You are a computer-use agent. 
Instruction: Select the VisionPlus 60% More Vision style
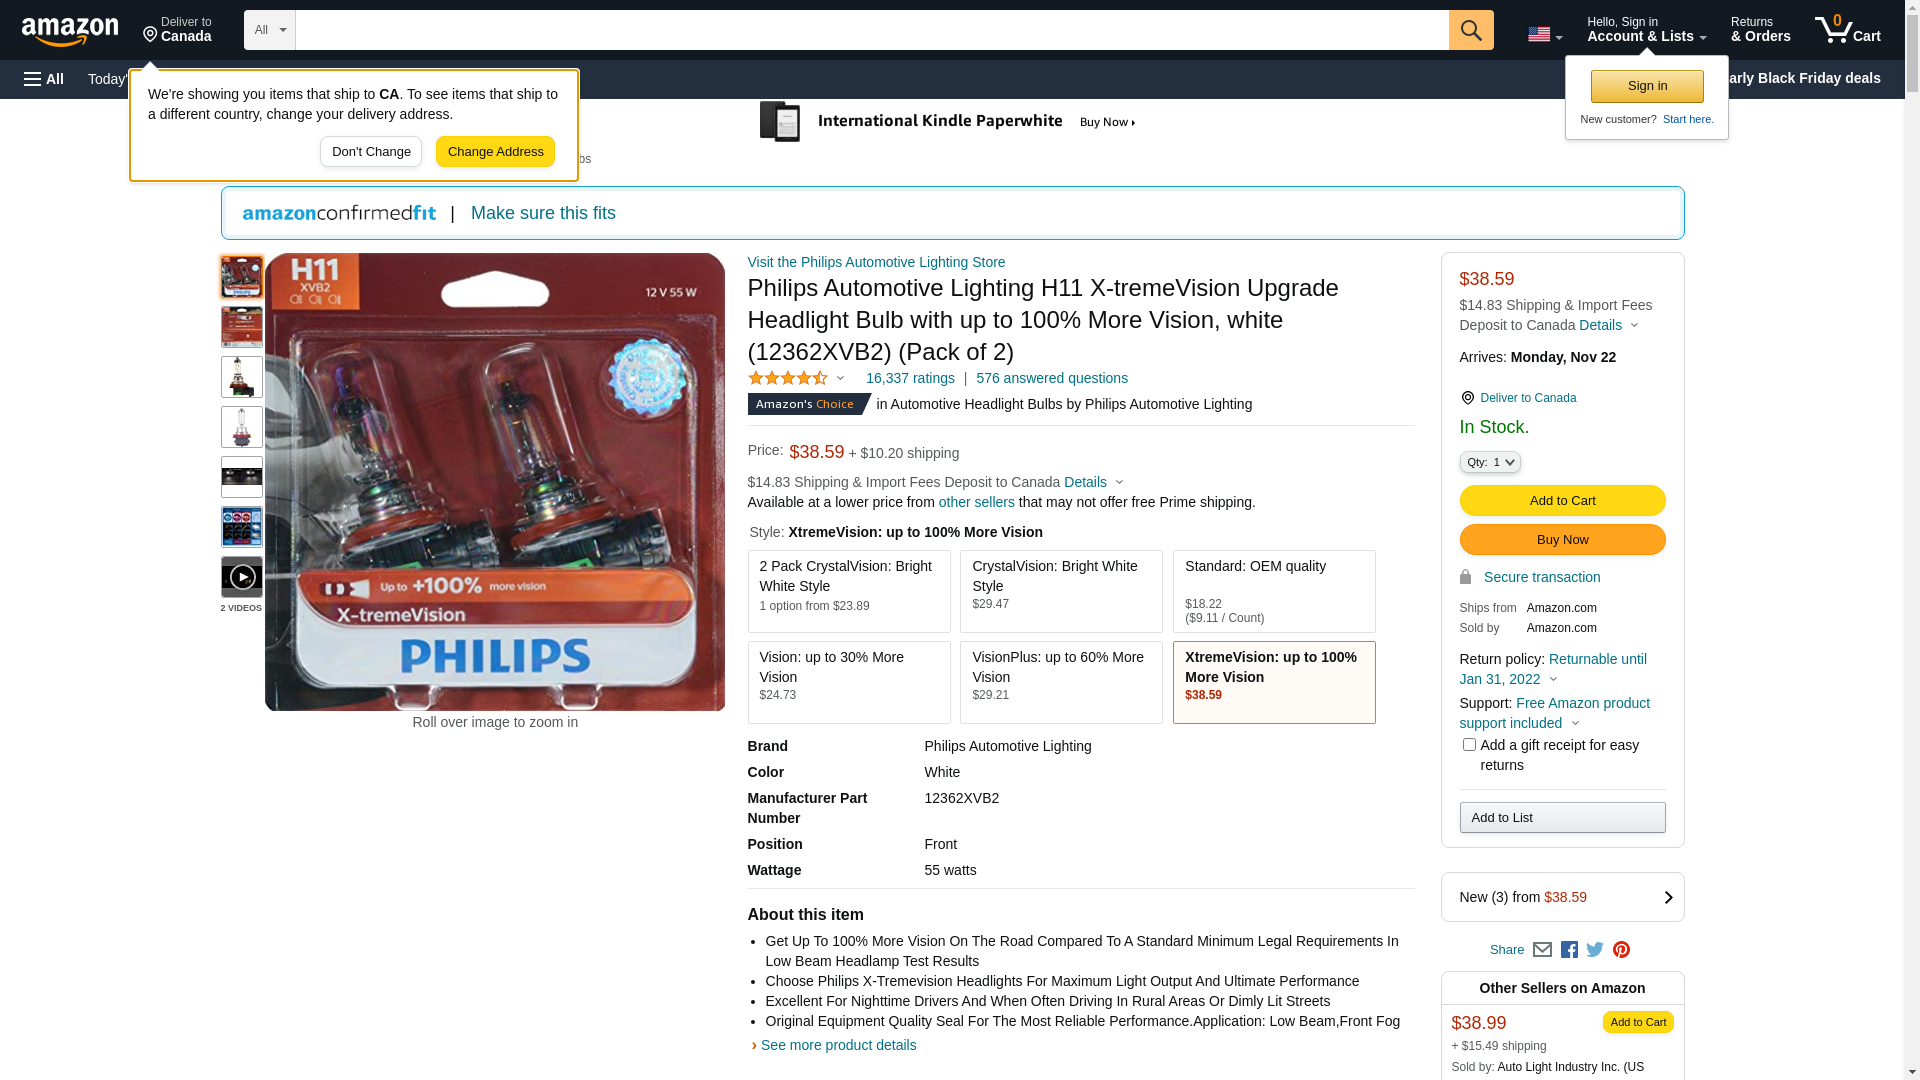(1061, 682)
